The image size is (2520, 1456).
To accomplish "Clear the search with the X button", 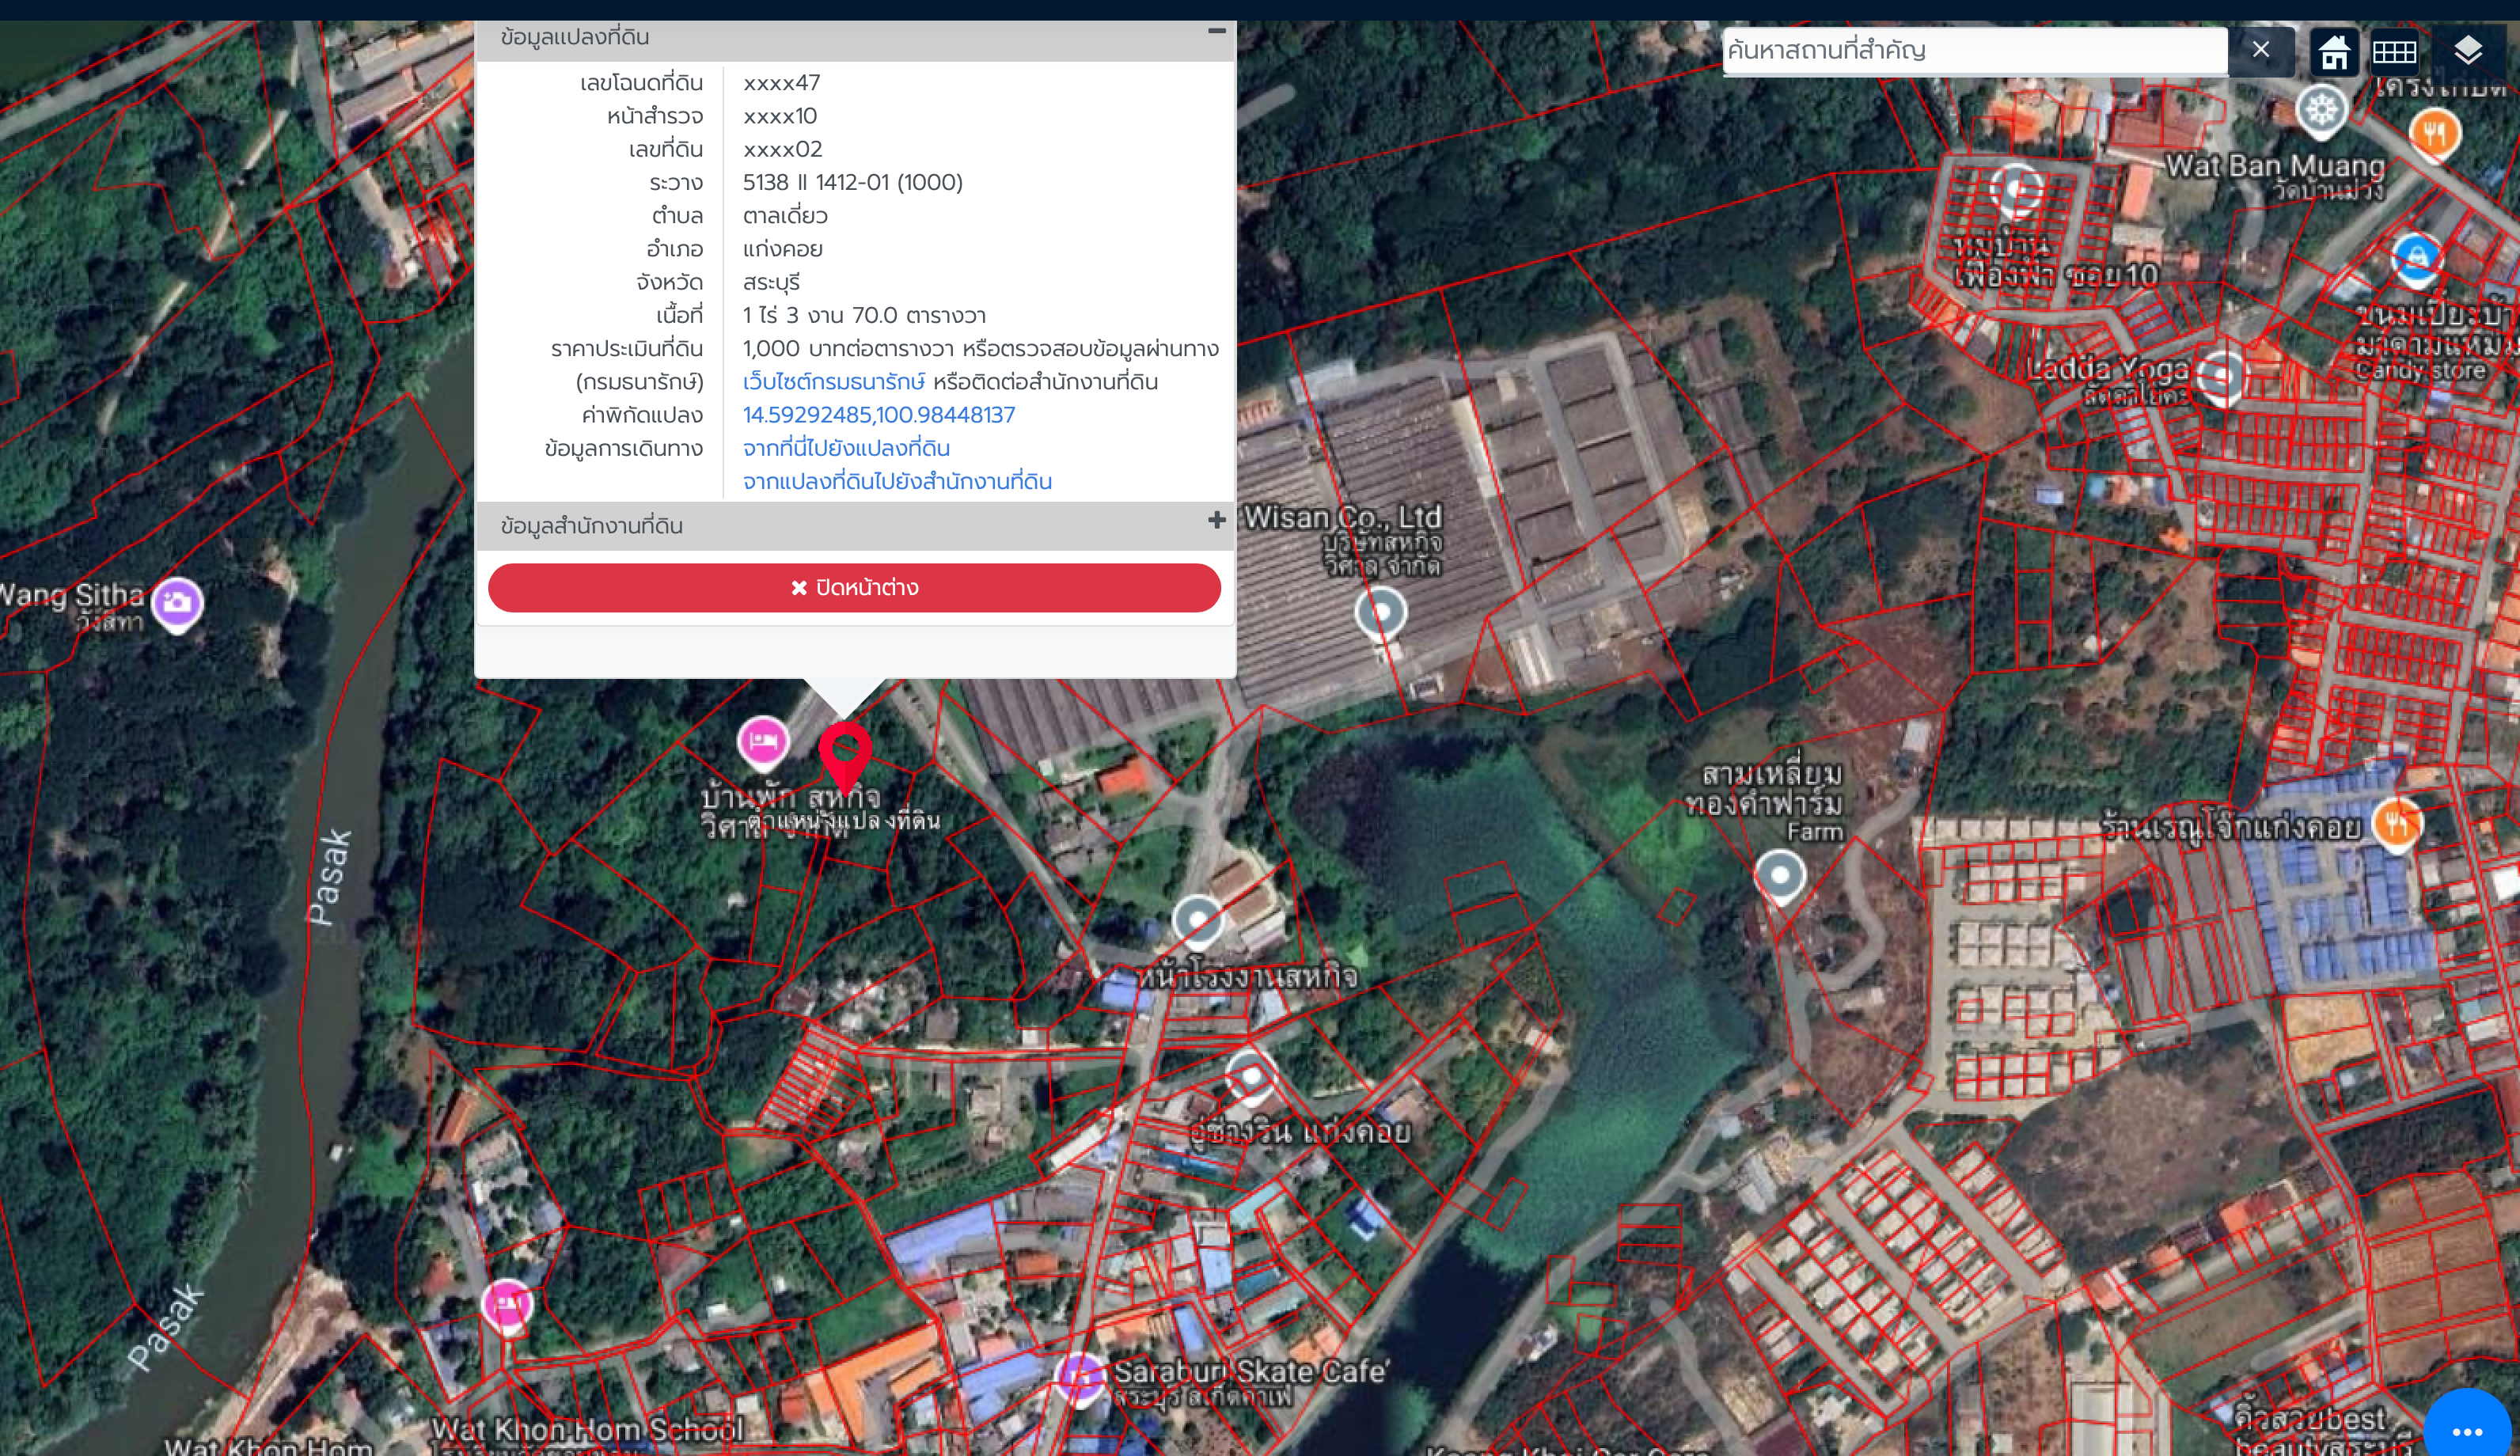I will [x=2260, y=50].
